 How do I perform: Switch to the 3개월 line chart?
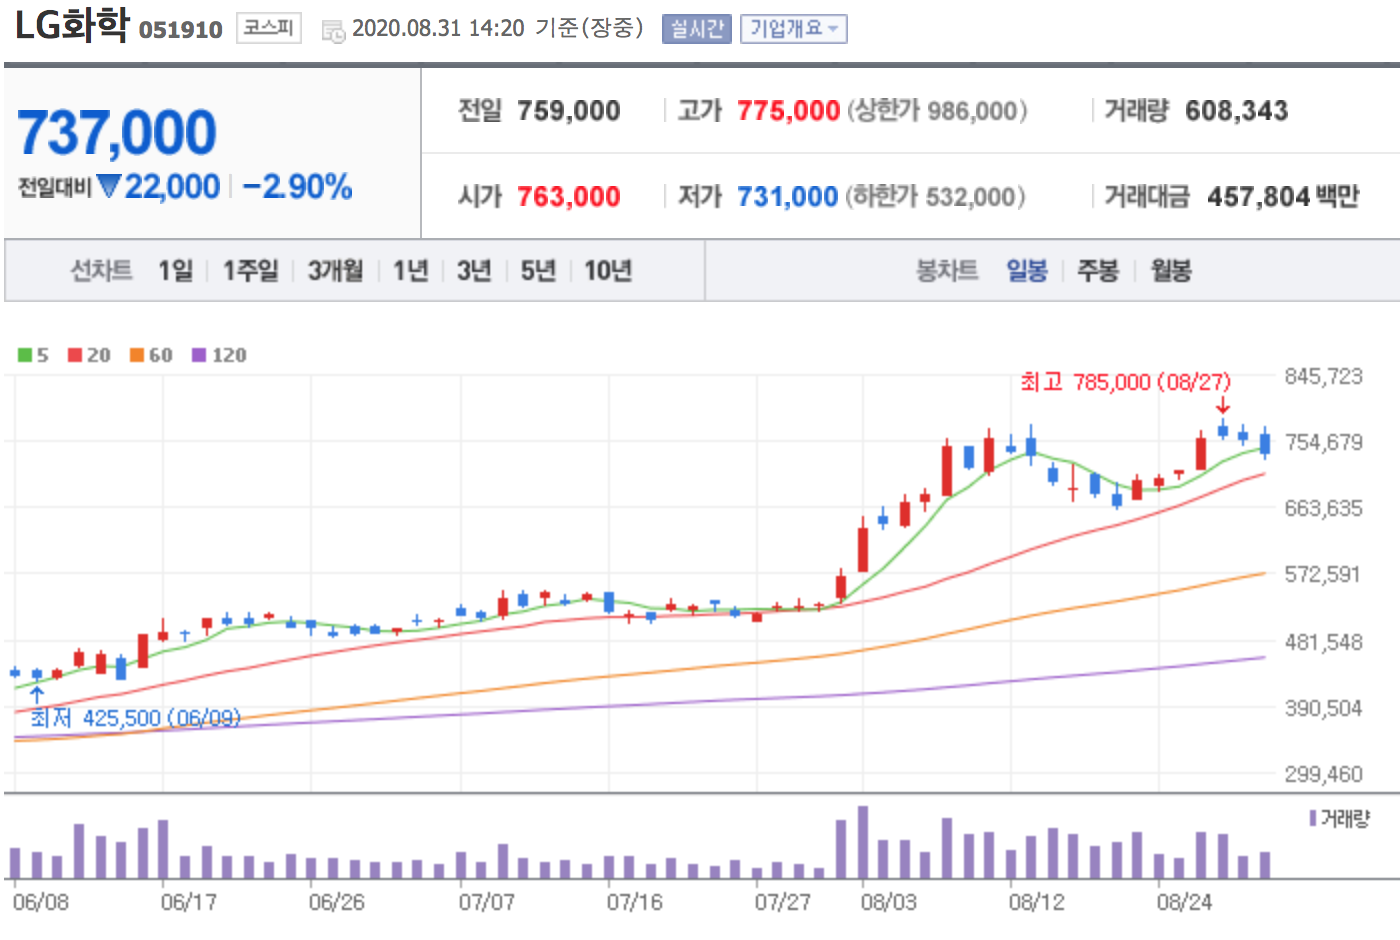pos(335,270)
